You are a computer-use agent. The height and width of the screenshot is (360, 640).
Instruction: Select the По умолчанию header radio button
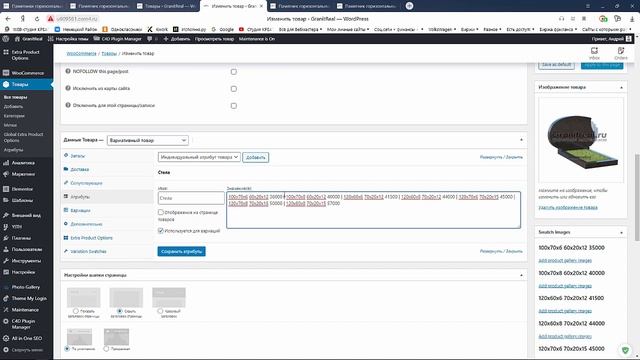[x=67, y=349]
